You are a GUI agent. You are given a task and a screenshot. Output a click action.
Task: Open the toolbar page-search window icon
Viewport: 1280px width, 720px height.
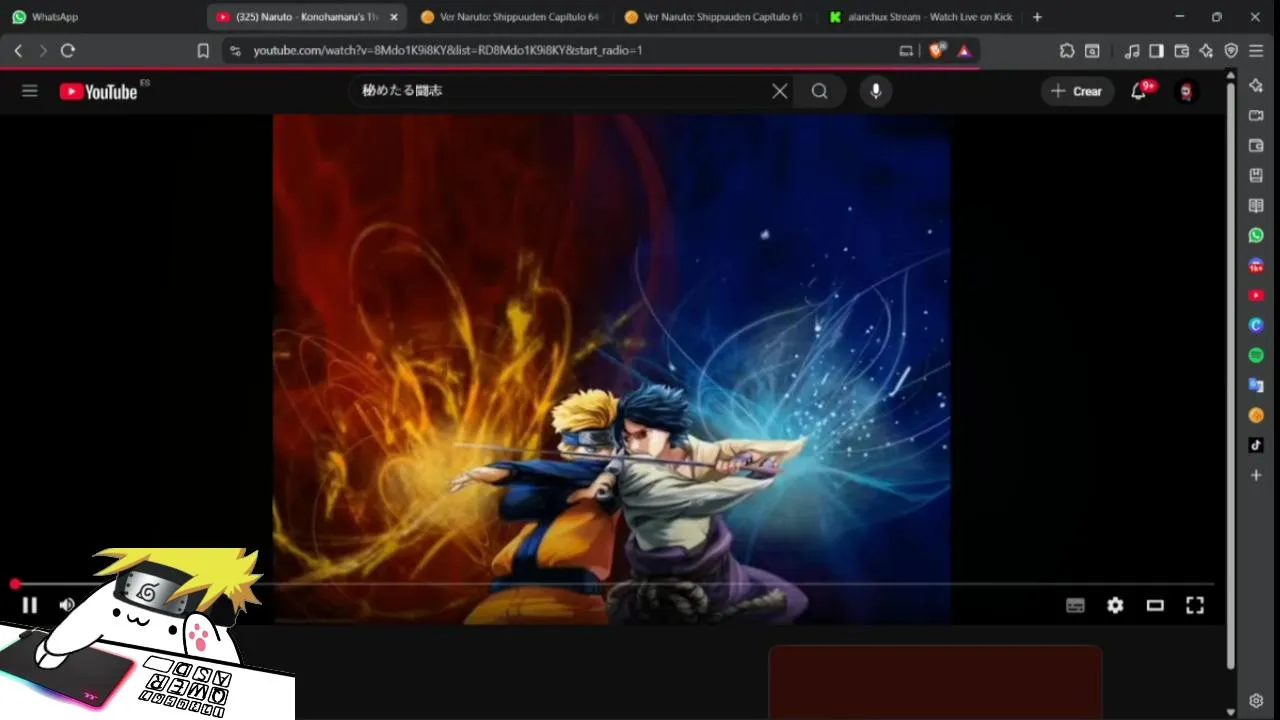click(1092, 50)
